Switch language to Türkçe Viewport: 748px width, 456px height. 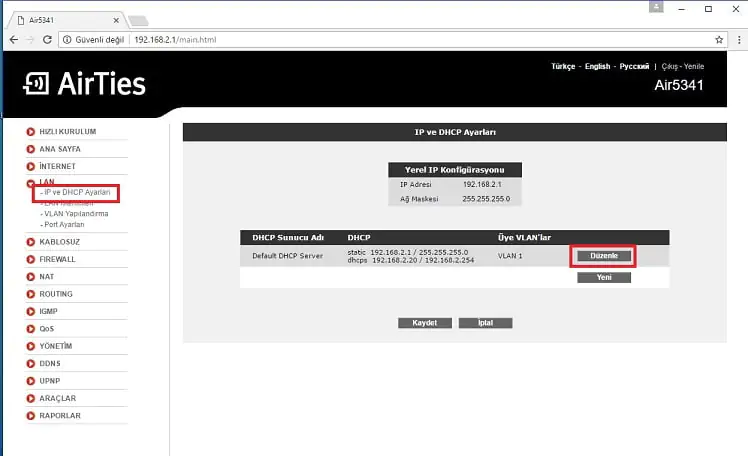coord(563,66)
